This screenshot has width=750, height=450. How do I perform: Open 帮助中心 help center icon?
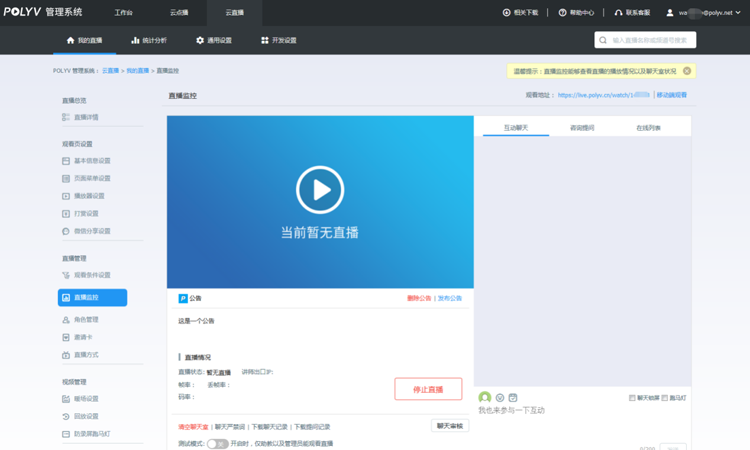[562, 13]
